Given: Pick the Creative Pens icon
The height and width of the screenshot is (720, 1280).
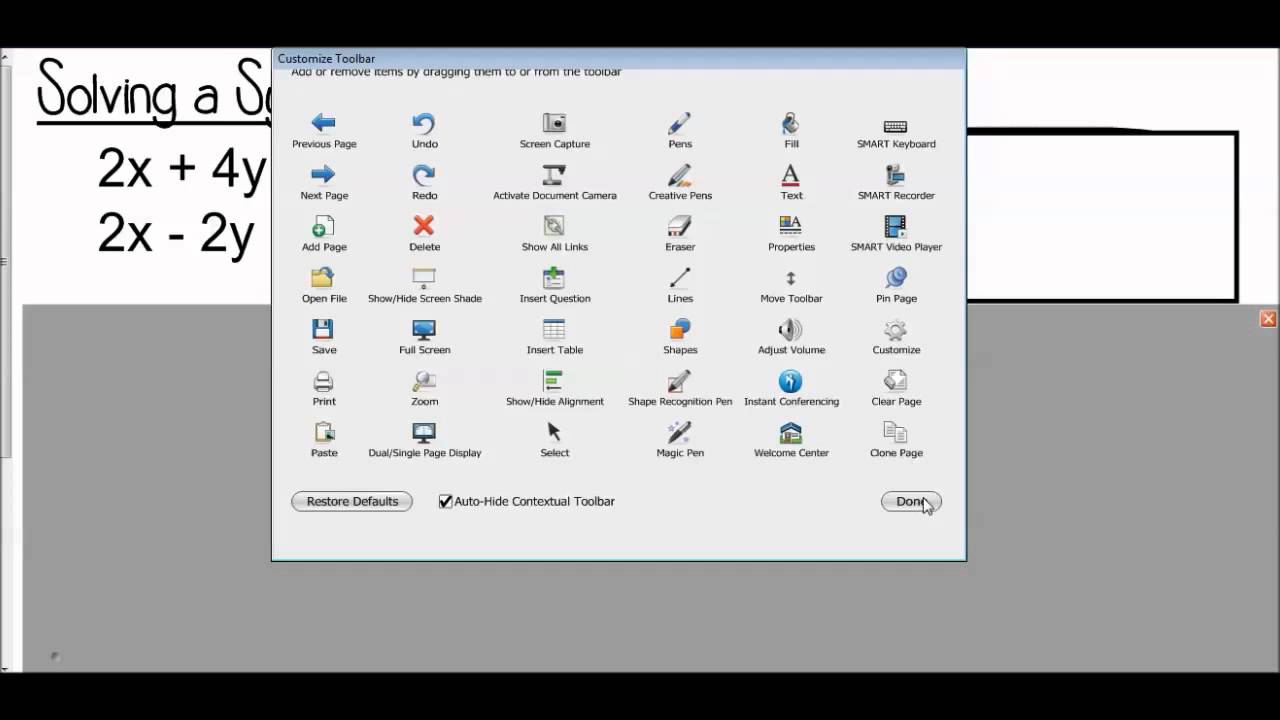Looking at the screenshot, I should point(680,175).
